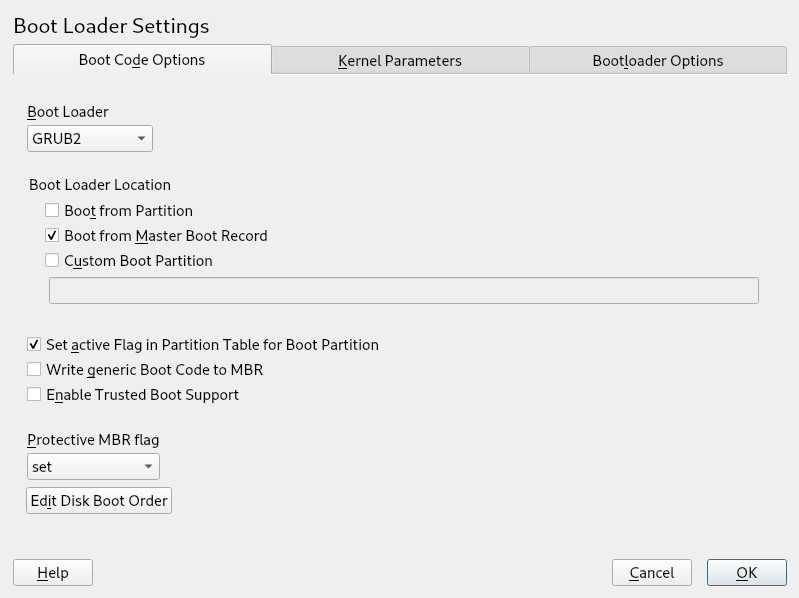This screenshot has width=799, height=598.
Task: Tick the Custom Boot Partition checkbox
Action: pos(52,261)
